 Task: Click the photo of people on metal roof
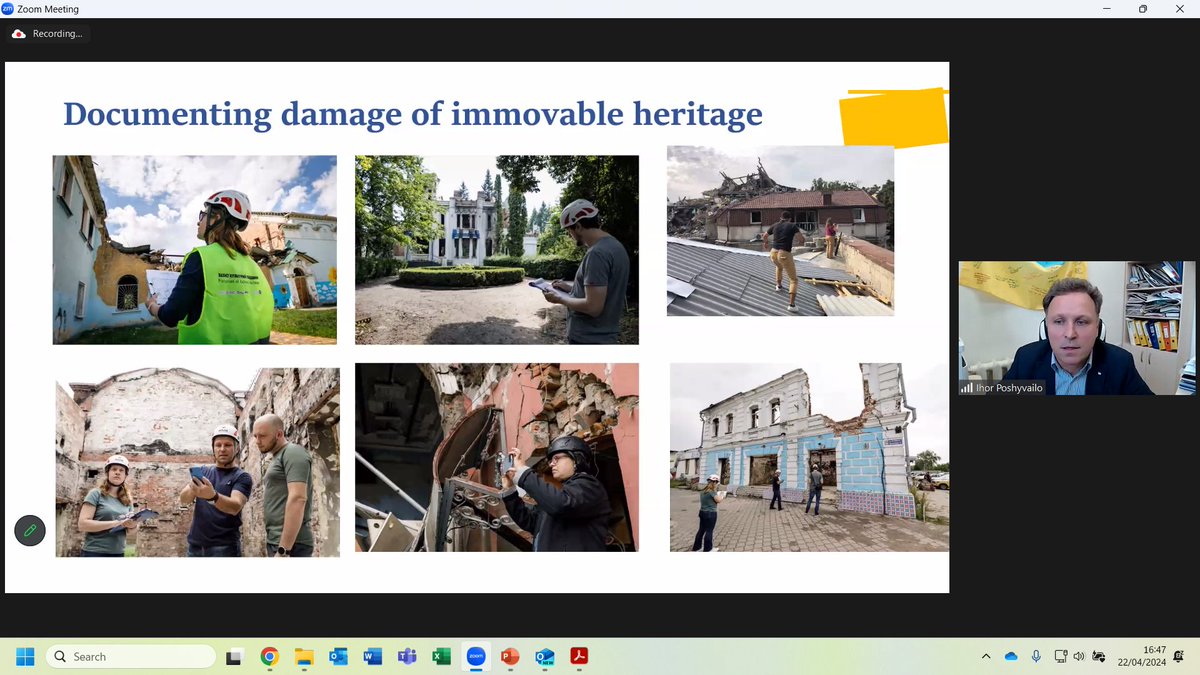(780, 231)
